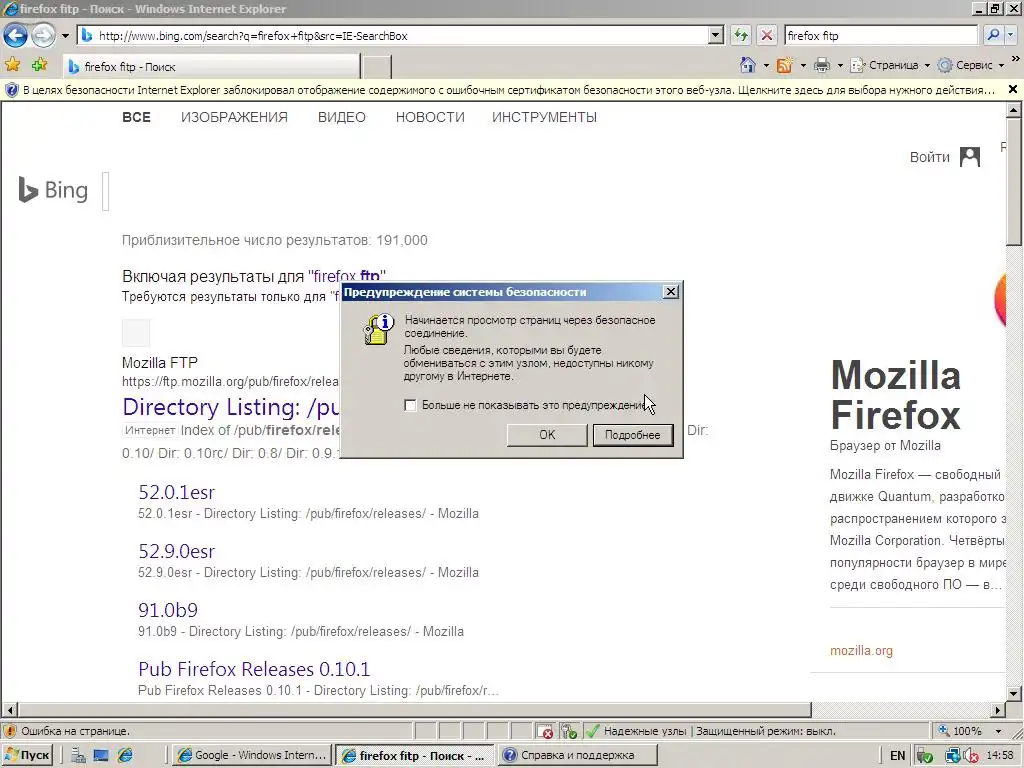Screen dimensions: 1024x768
Task: Stop loading with the red X icon
Action: (767, 36)
